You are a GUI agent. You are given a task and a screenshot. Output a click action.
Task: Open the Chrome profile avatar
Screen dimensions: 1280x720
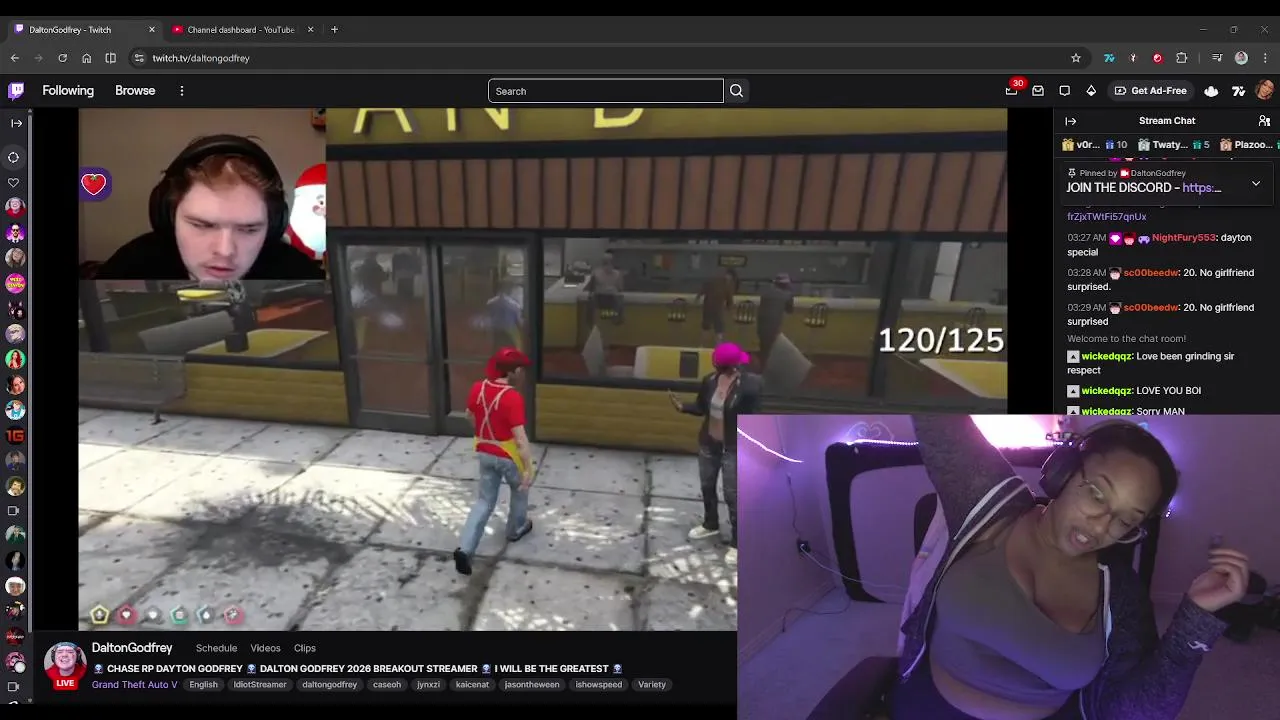(x=1241, y=58)
